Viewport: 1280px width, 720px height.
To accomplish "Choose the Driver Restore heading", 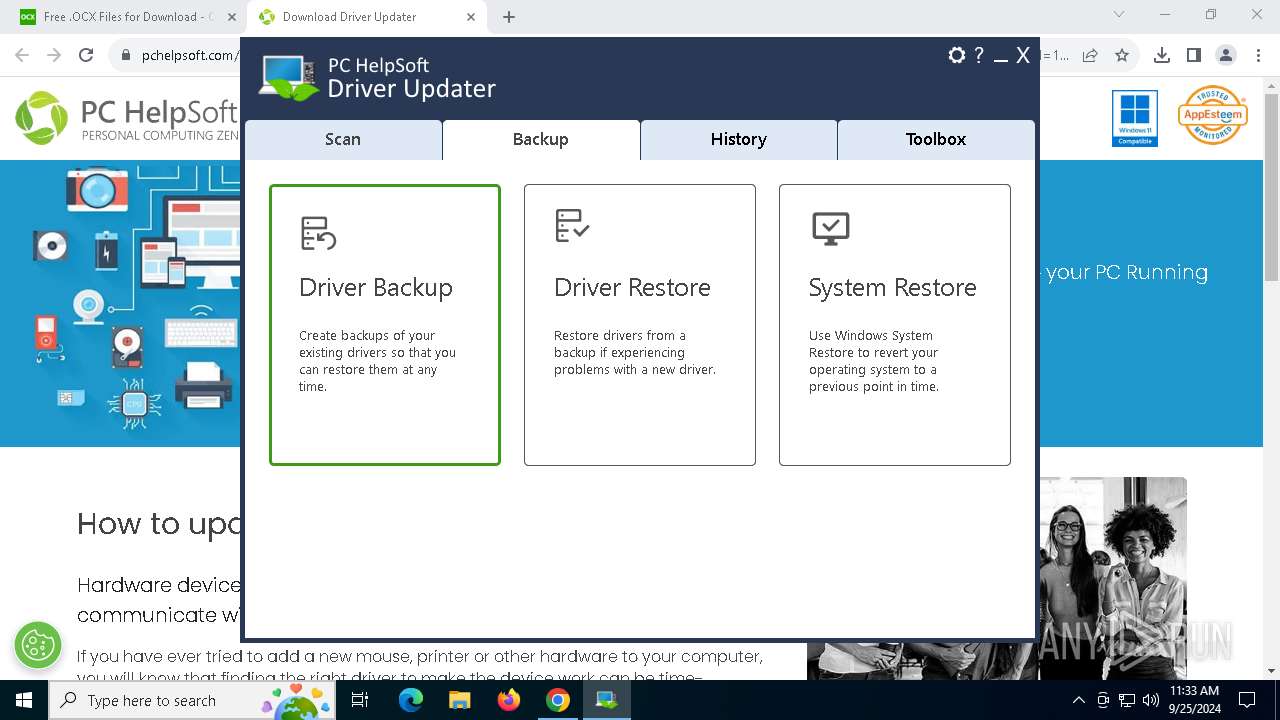I will (632, 288).
